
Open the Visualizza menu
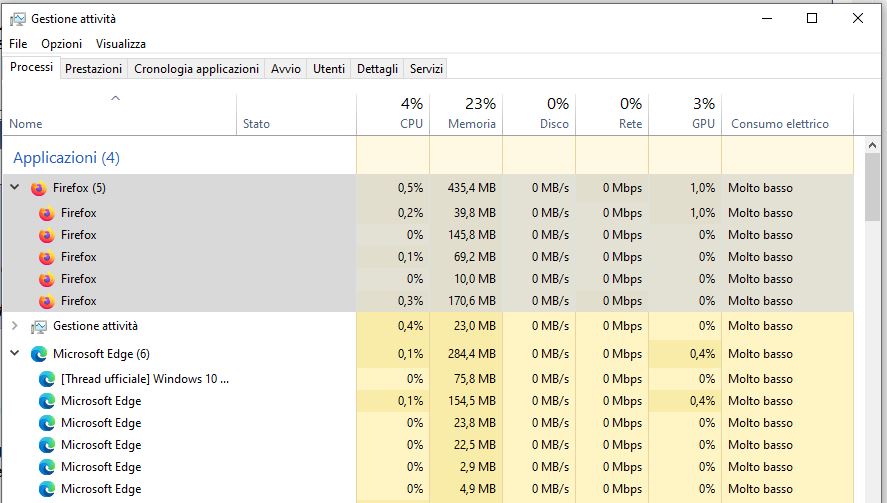pyautogui.click(x=120, y=44)
